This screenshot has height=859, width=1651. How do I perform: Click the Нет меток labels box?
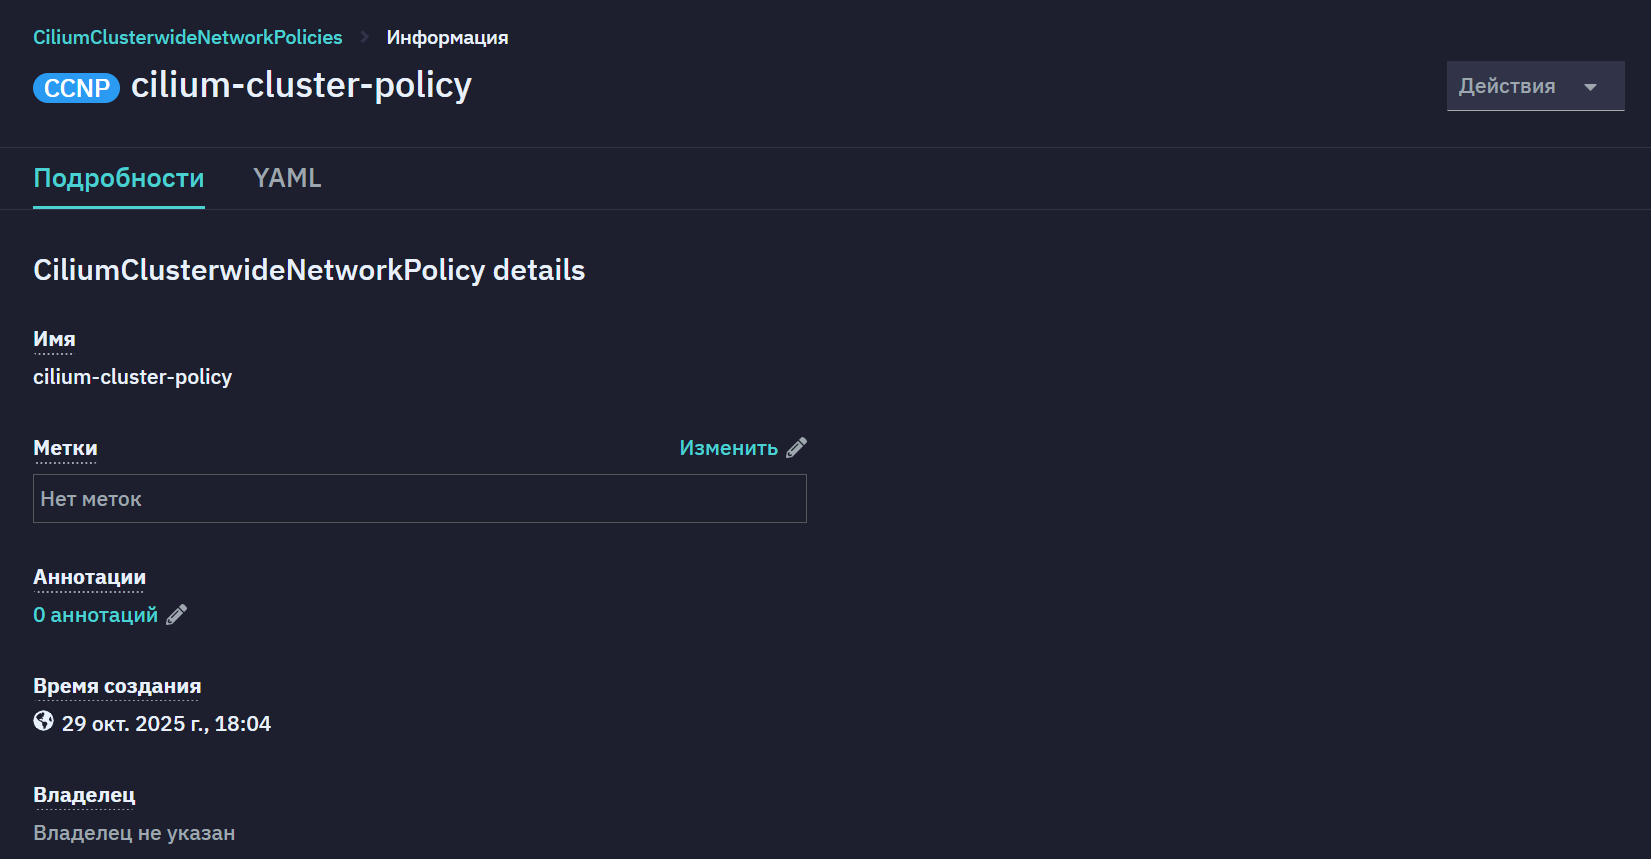pos(420,498)
